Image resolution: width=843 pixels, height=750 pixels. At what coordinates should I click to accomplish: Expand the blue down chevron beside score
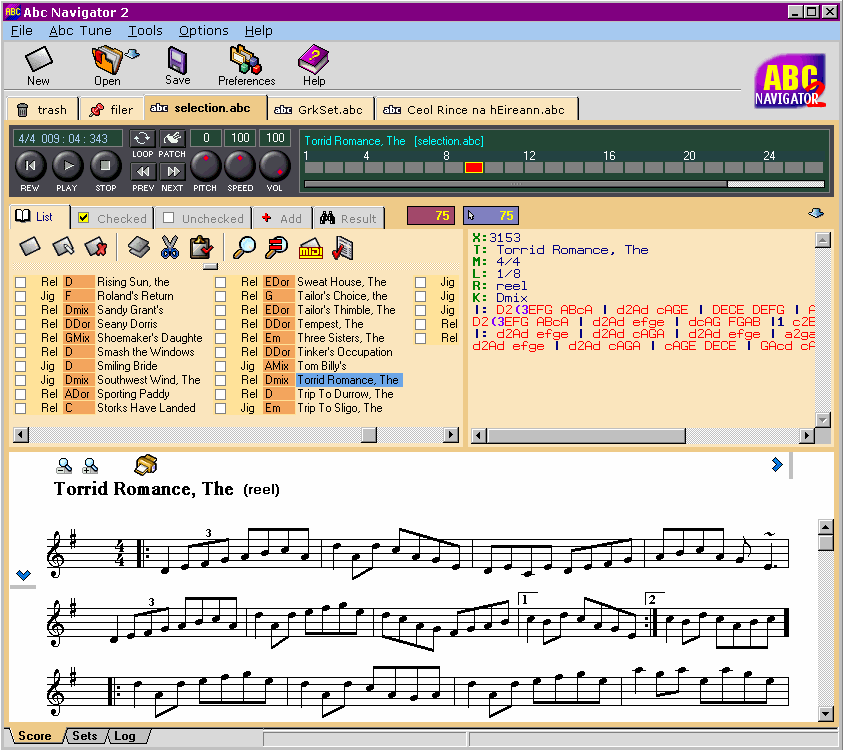click(x=24, y=575)
